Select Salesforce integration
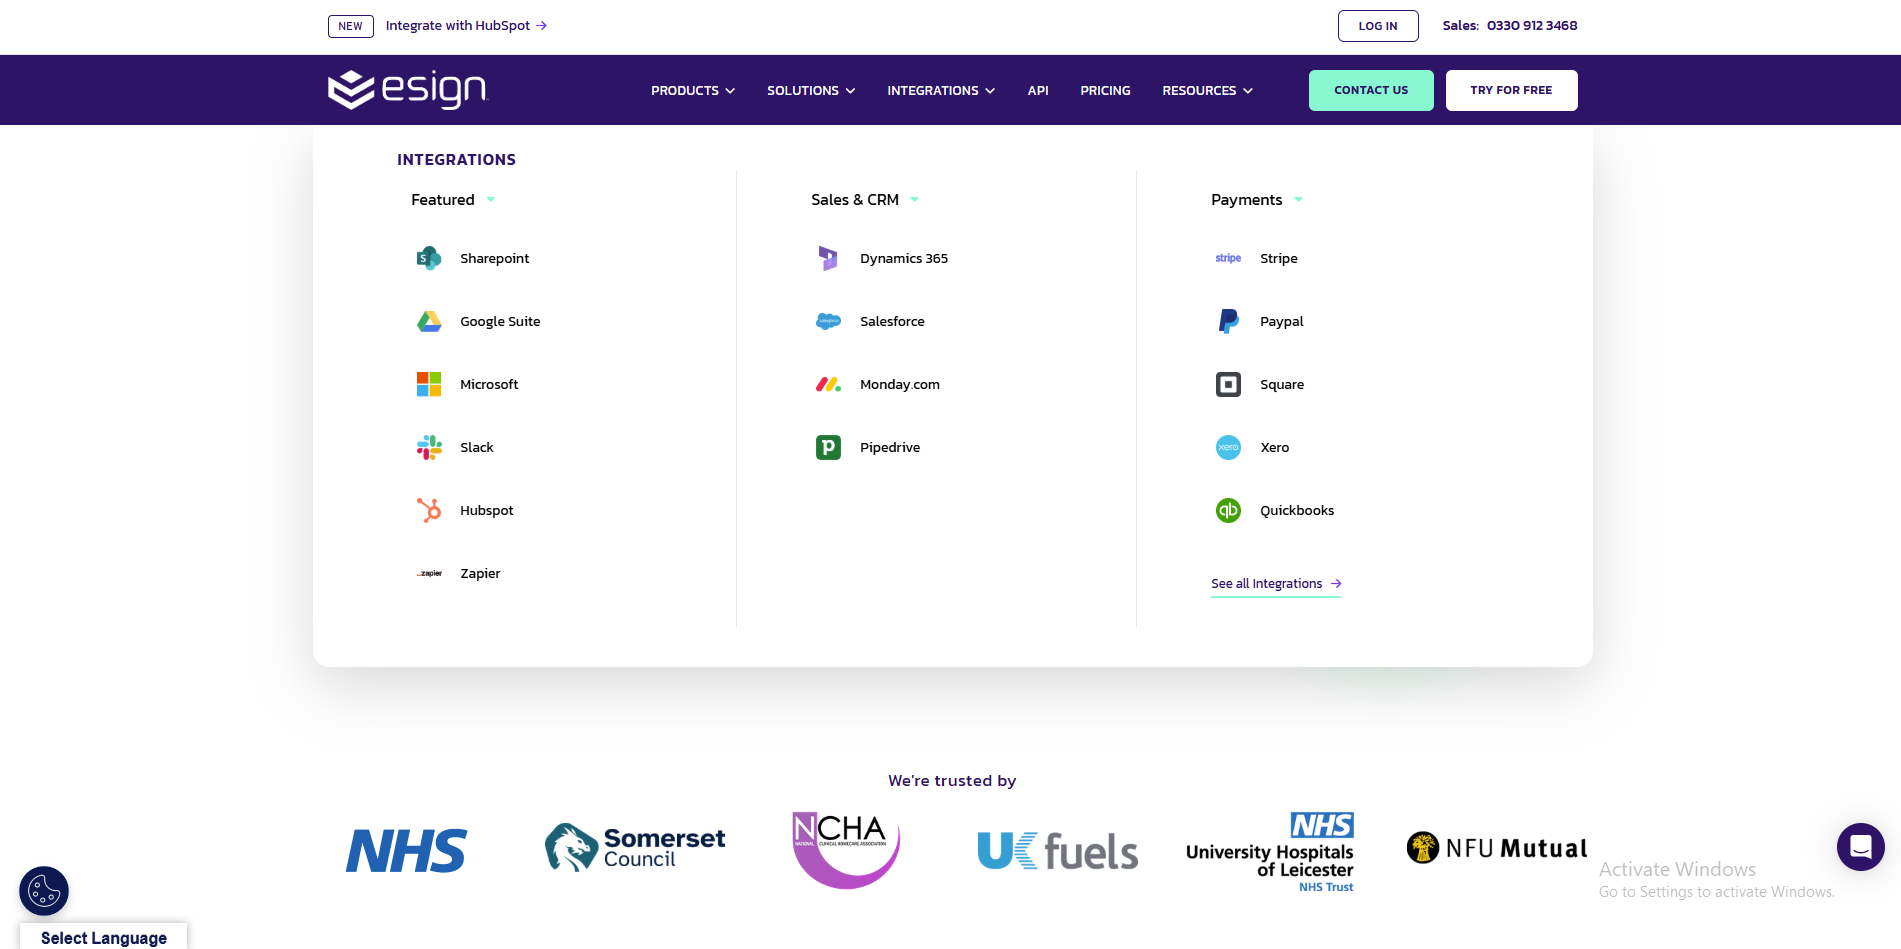This screenshot has width=1901, height=949. click(x=892, y=321)
